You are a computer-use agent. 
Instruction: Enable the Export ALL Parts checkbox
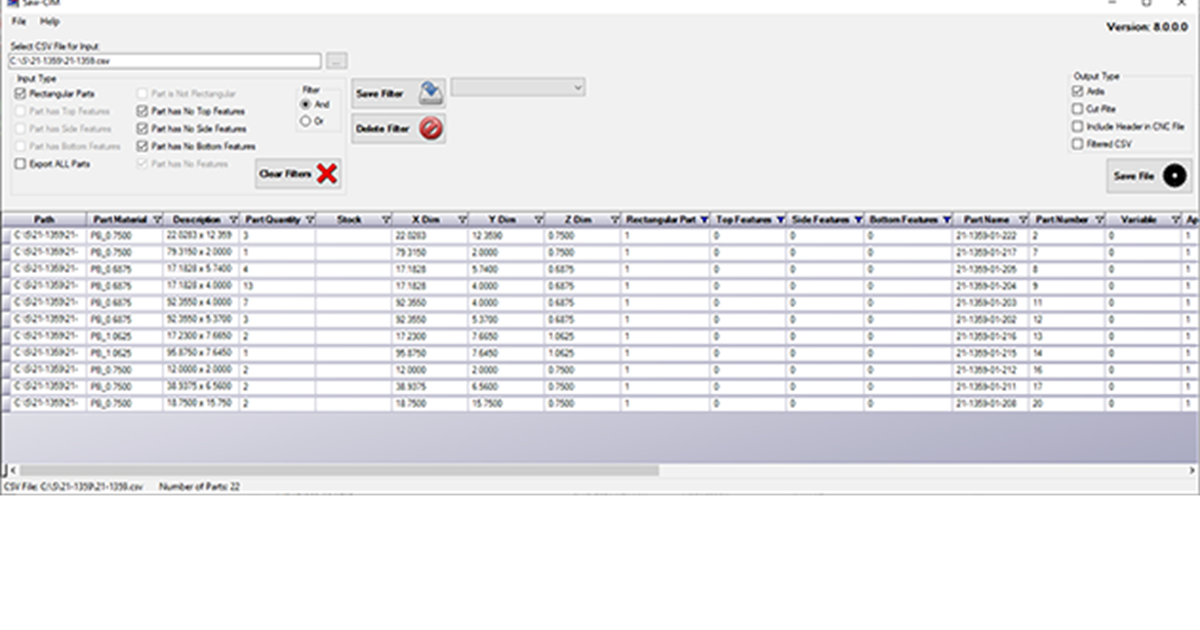click(x=19, y=163)
